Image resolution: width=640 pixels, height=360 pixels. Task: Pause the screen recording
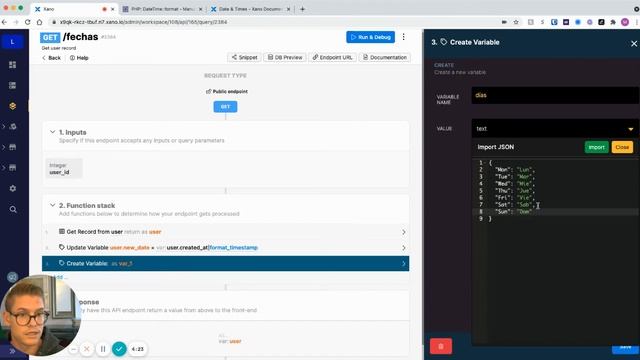[103, 349]
